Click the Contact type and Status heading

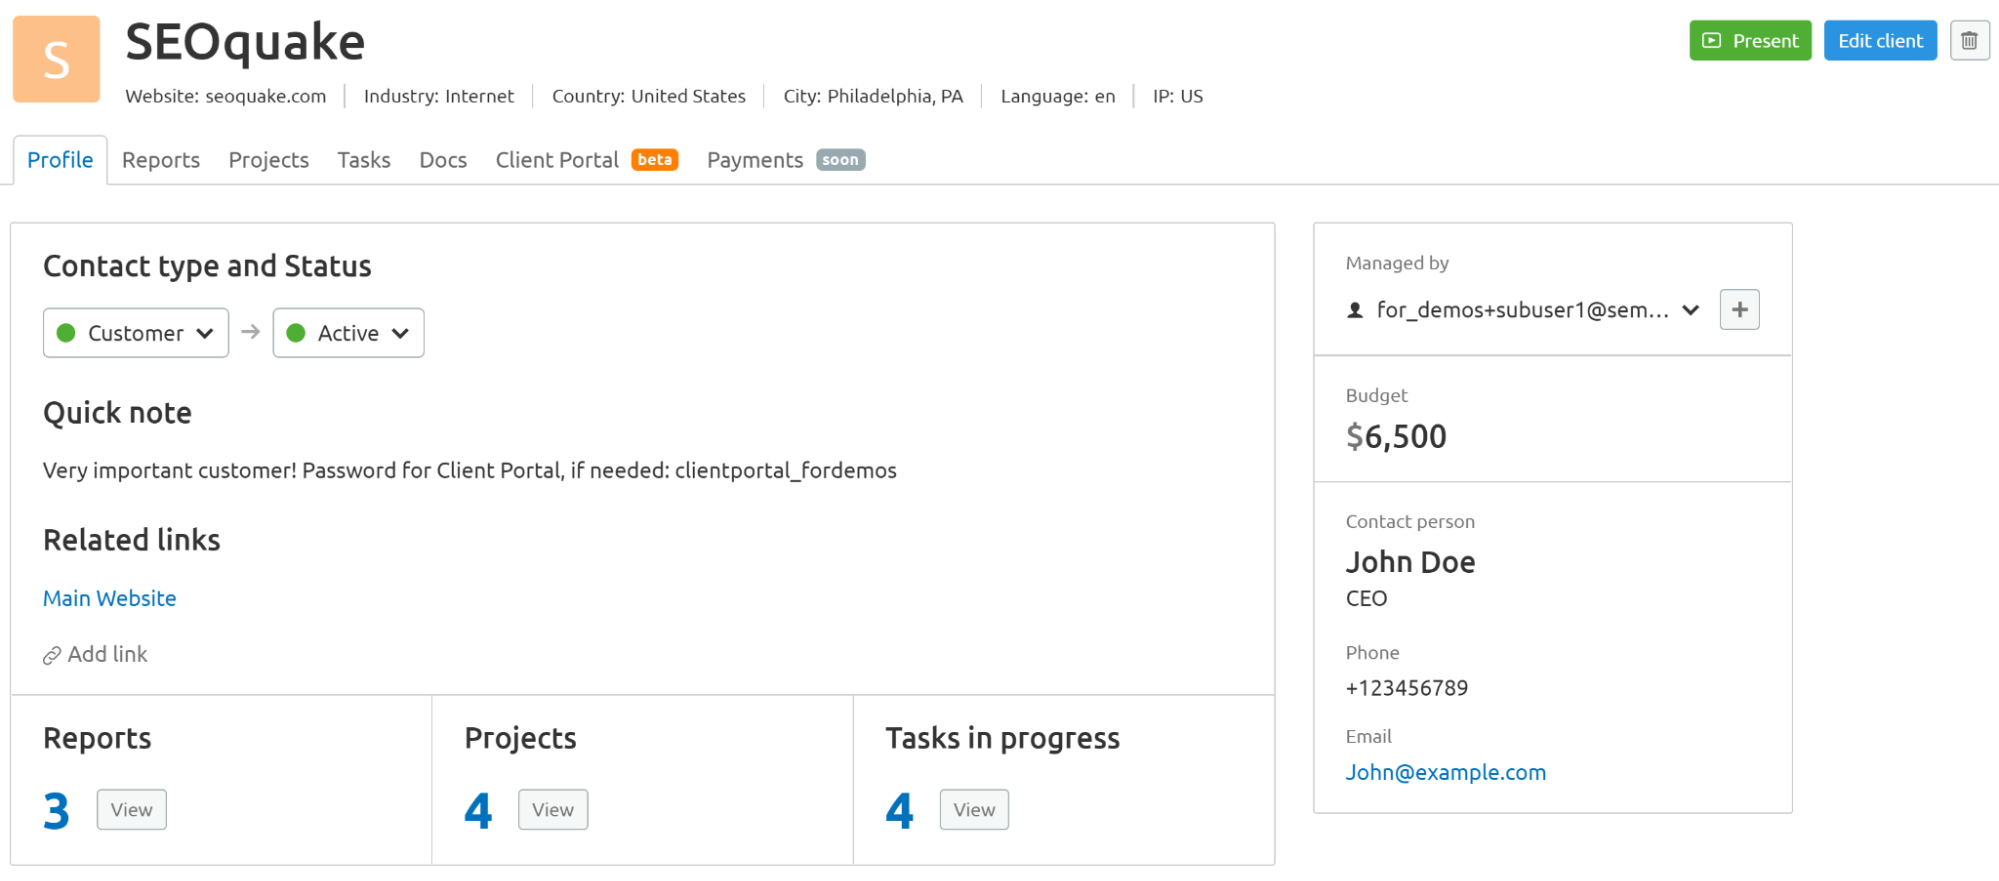[207, 266]
